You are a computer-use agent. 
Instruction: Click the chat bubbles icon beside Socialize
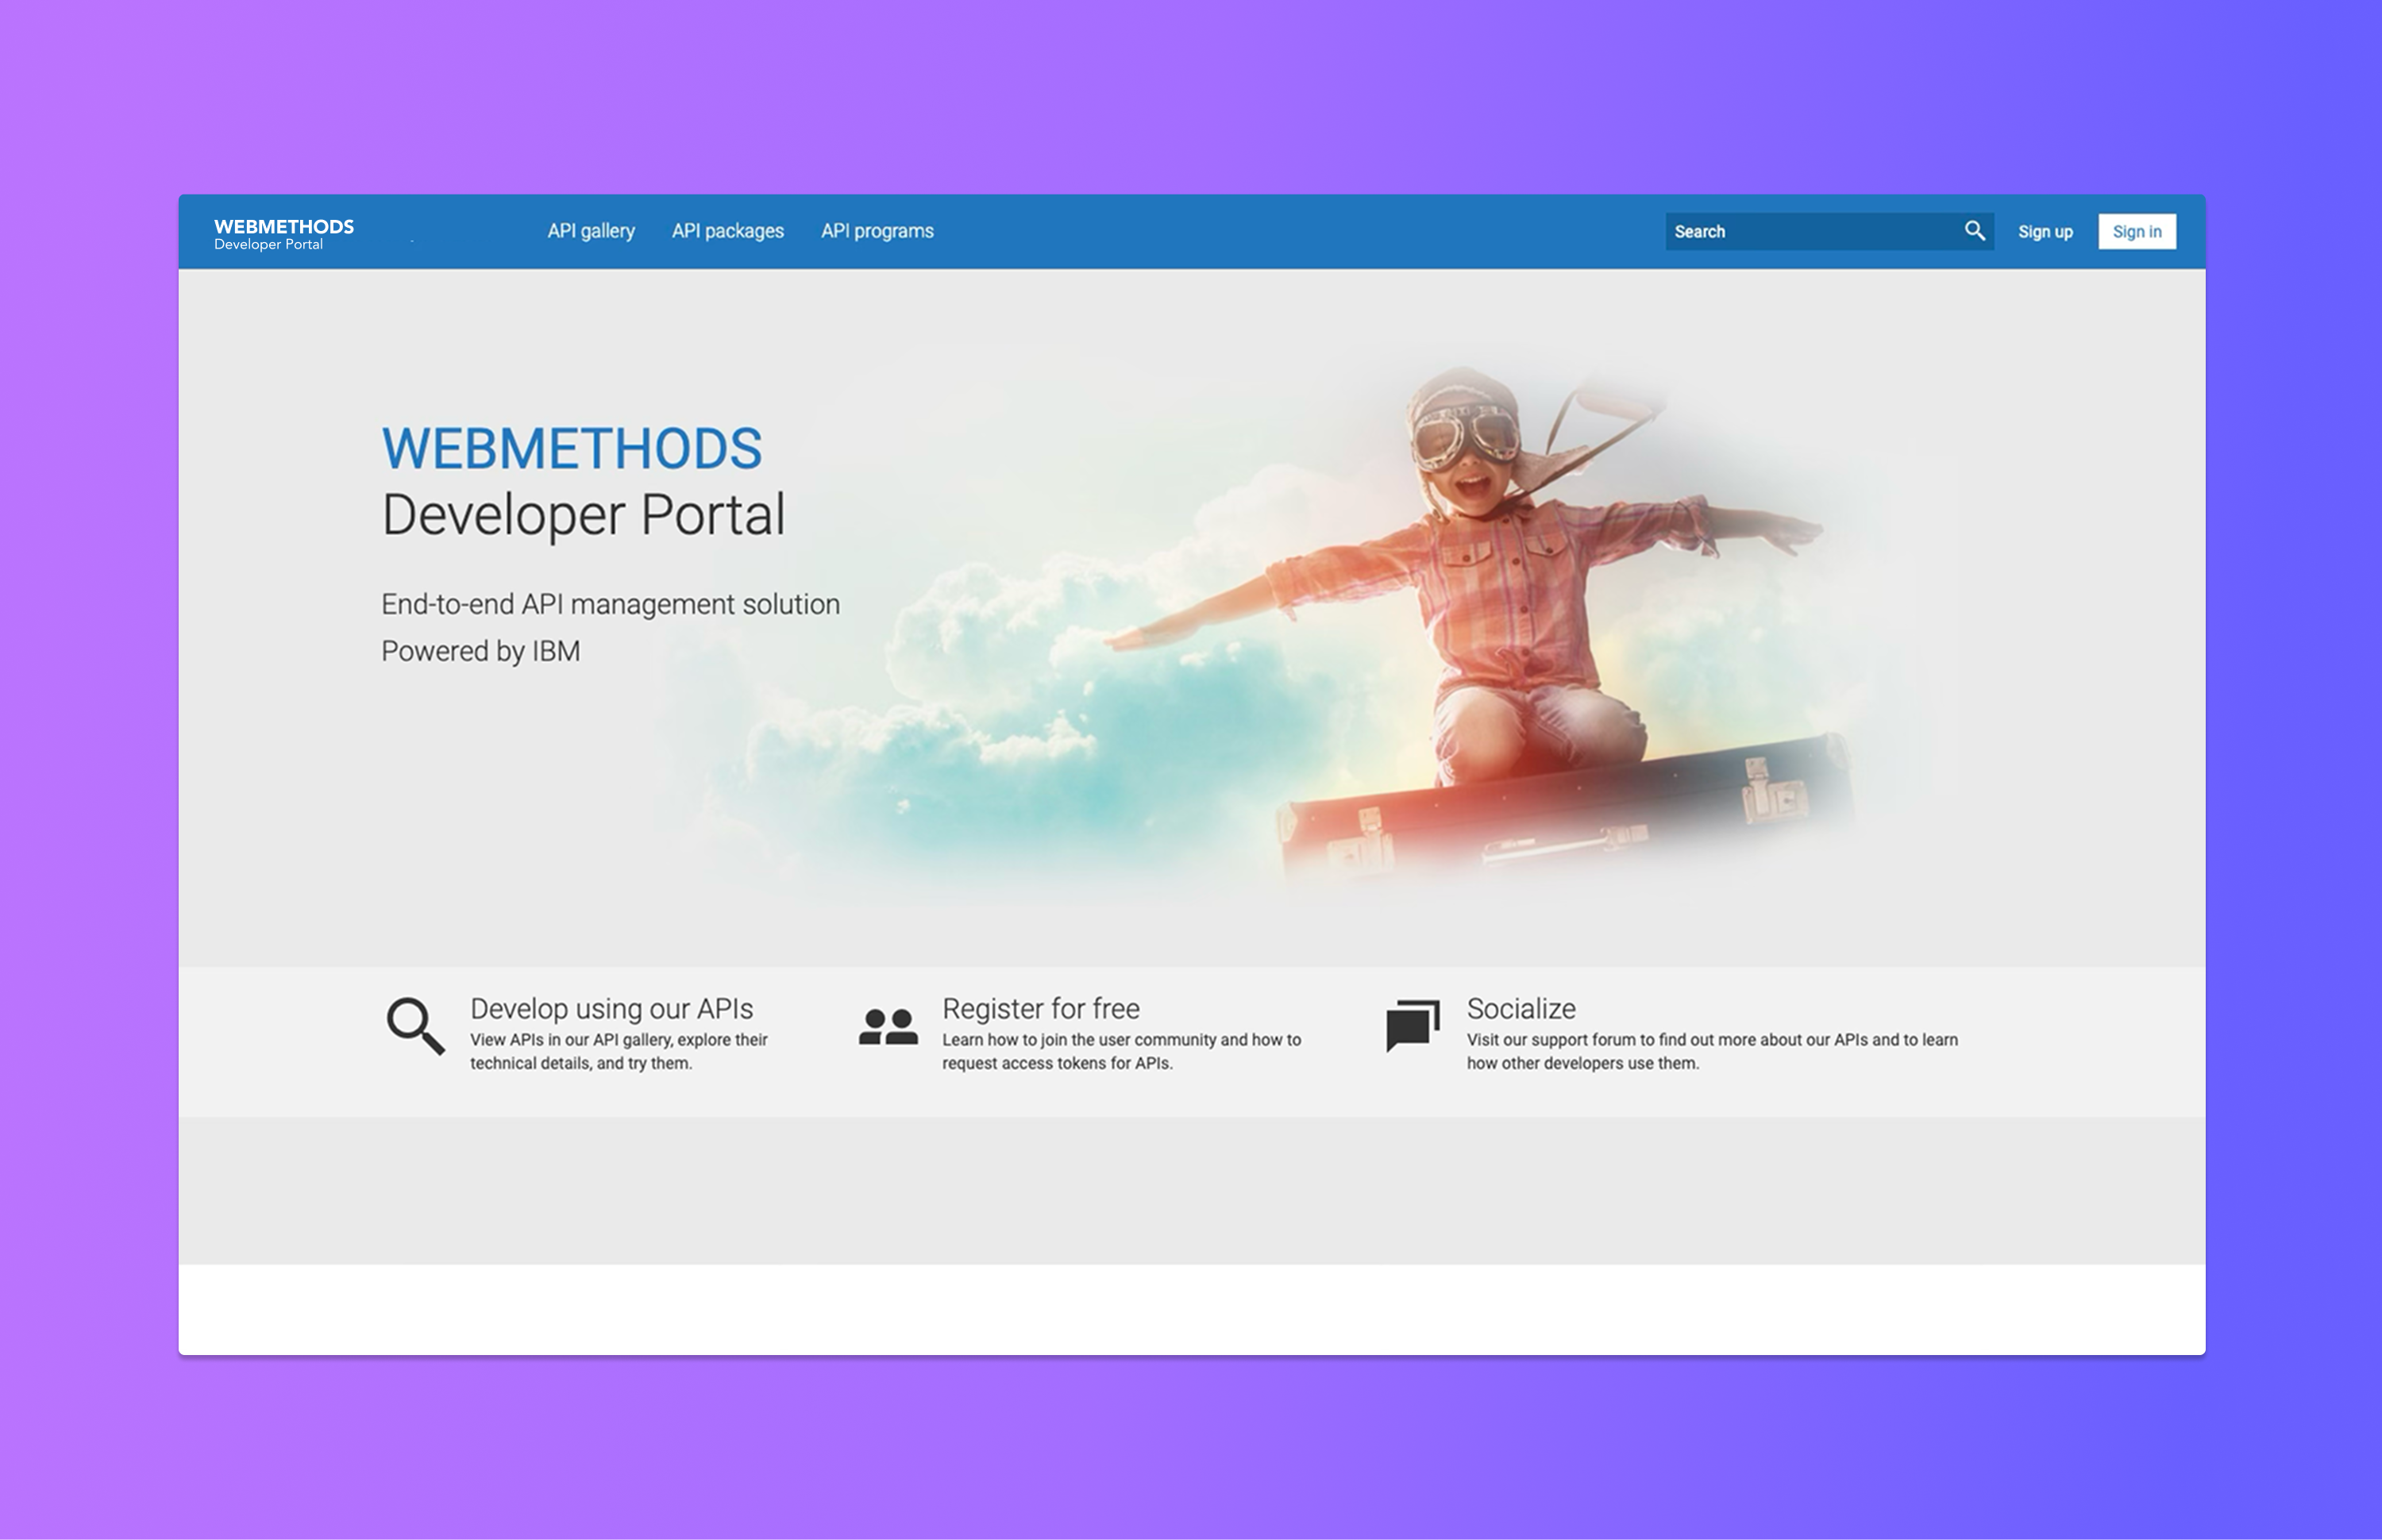tap(1412, 1025)
